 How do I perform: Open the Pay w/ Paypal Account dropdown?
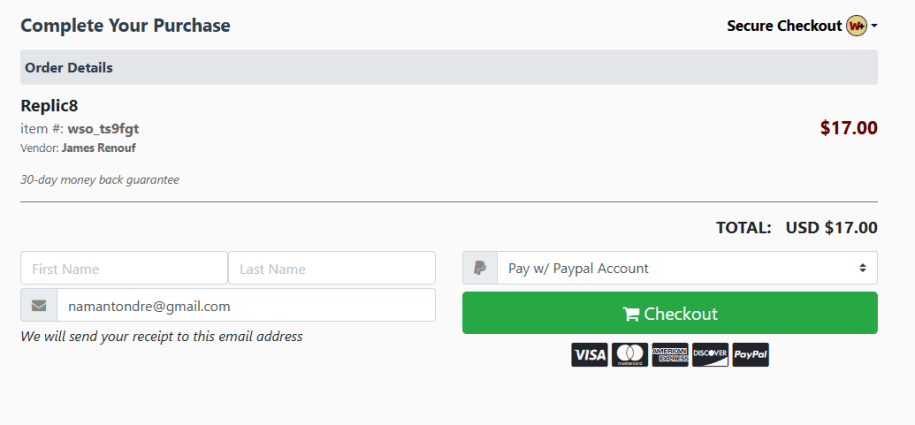pos(687,268)
